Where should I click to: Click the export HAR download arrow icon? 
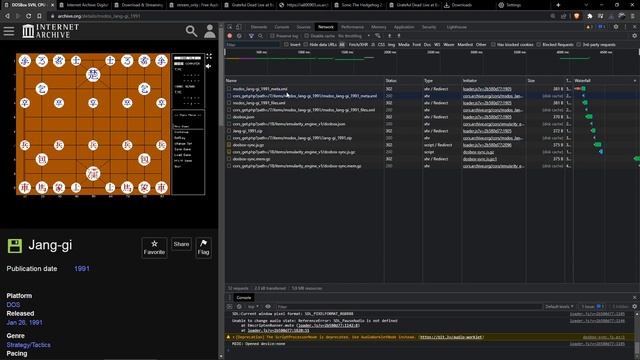399,36
